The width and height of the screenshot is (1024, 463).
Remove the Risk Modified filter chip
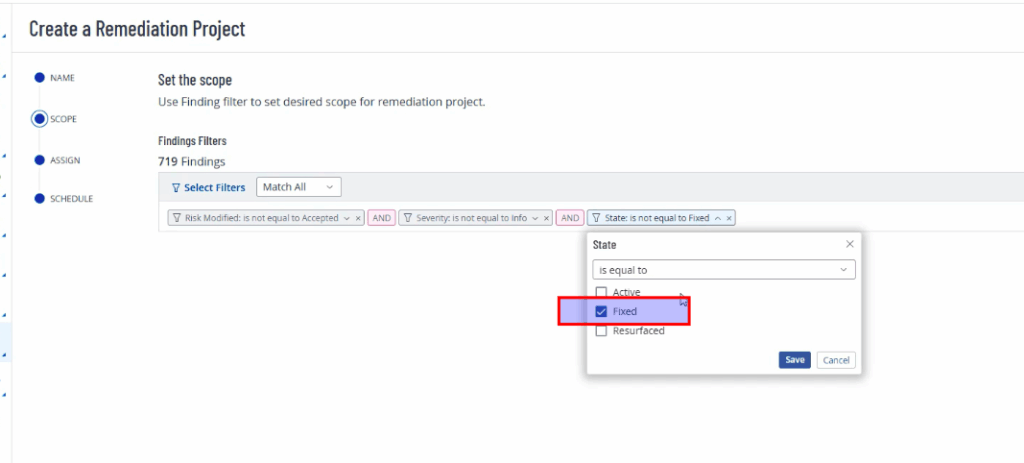(358, 218)
